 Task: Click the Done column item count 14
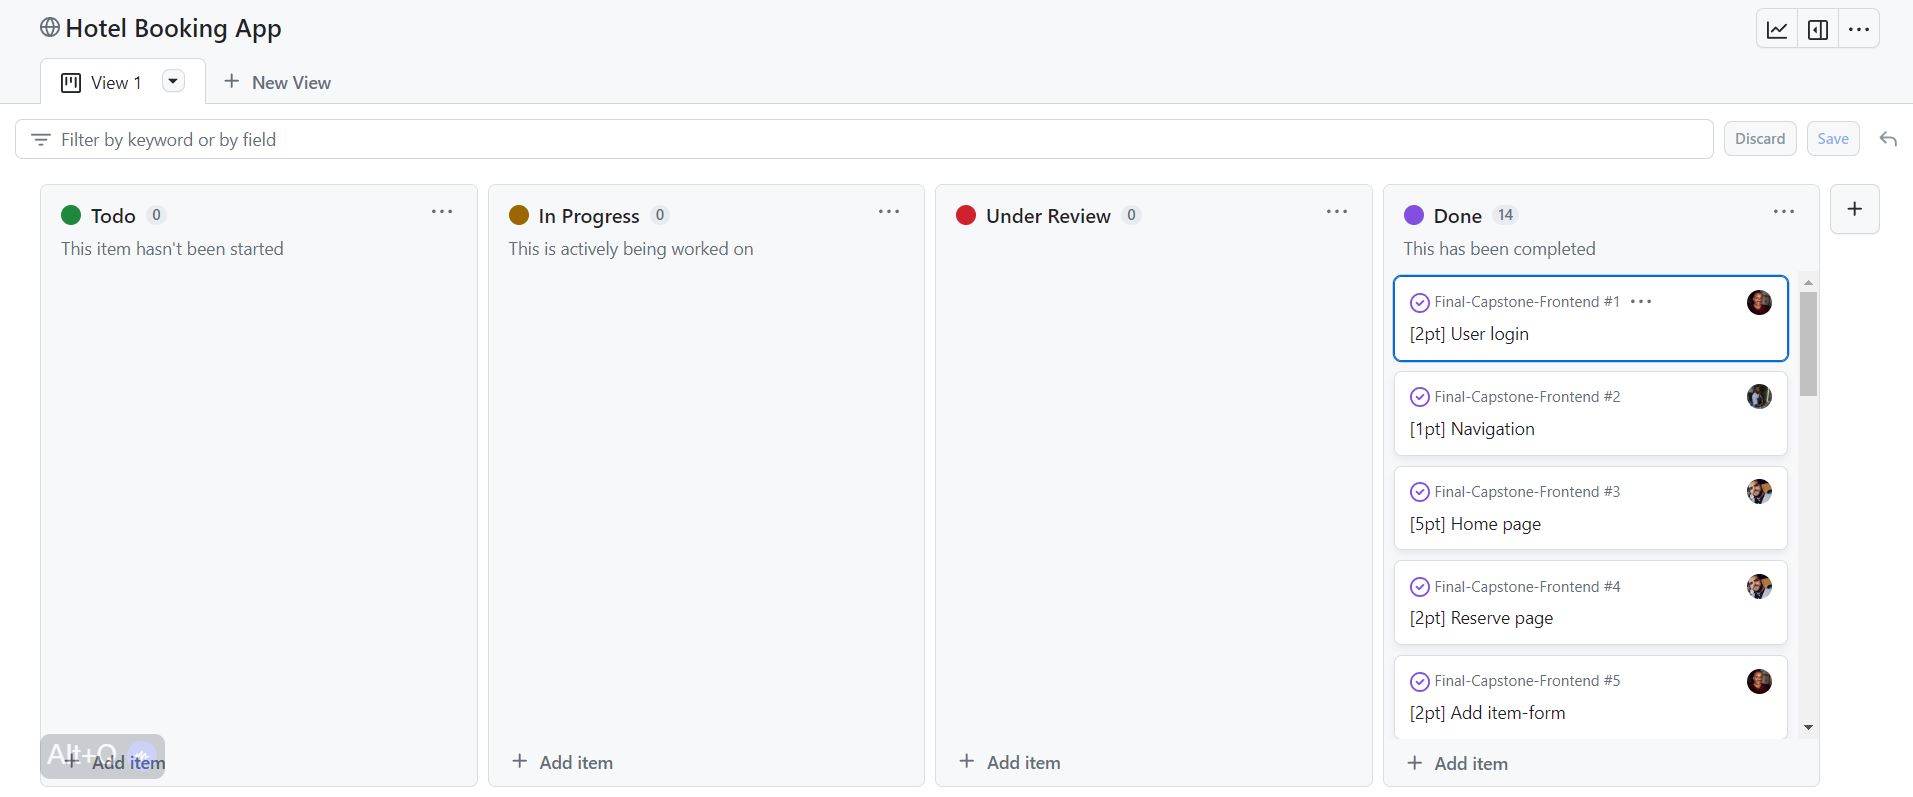[x=1505, y=215]
